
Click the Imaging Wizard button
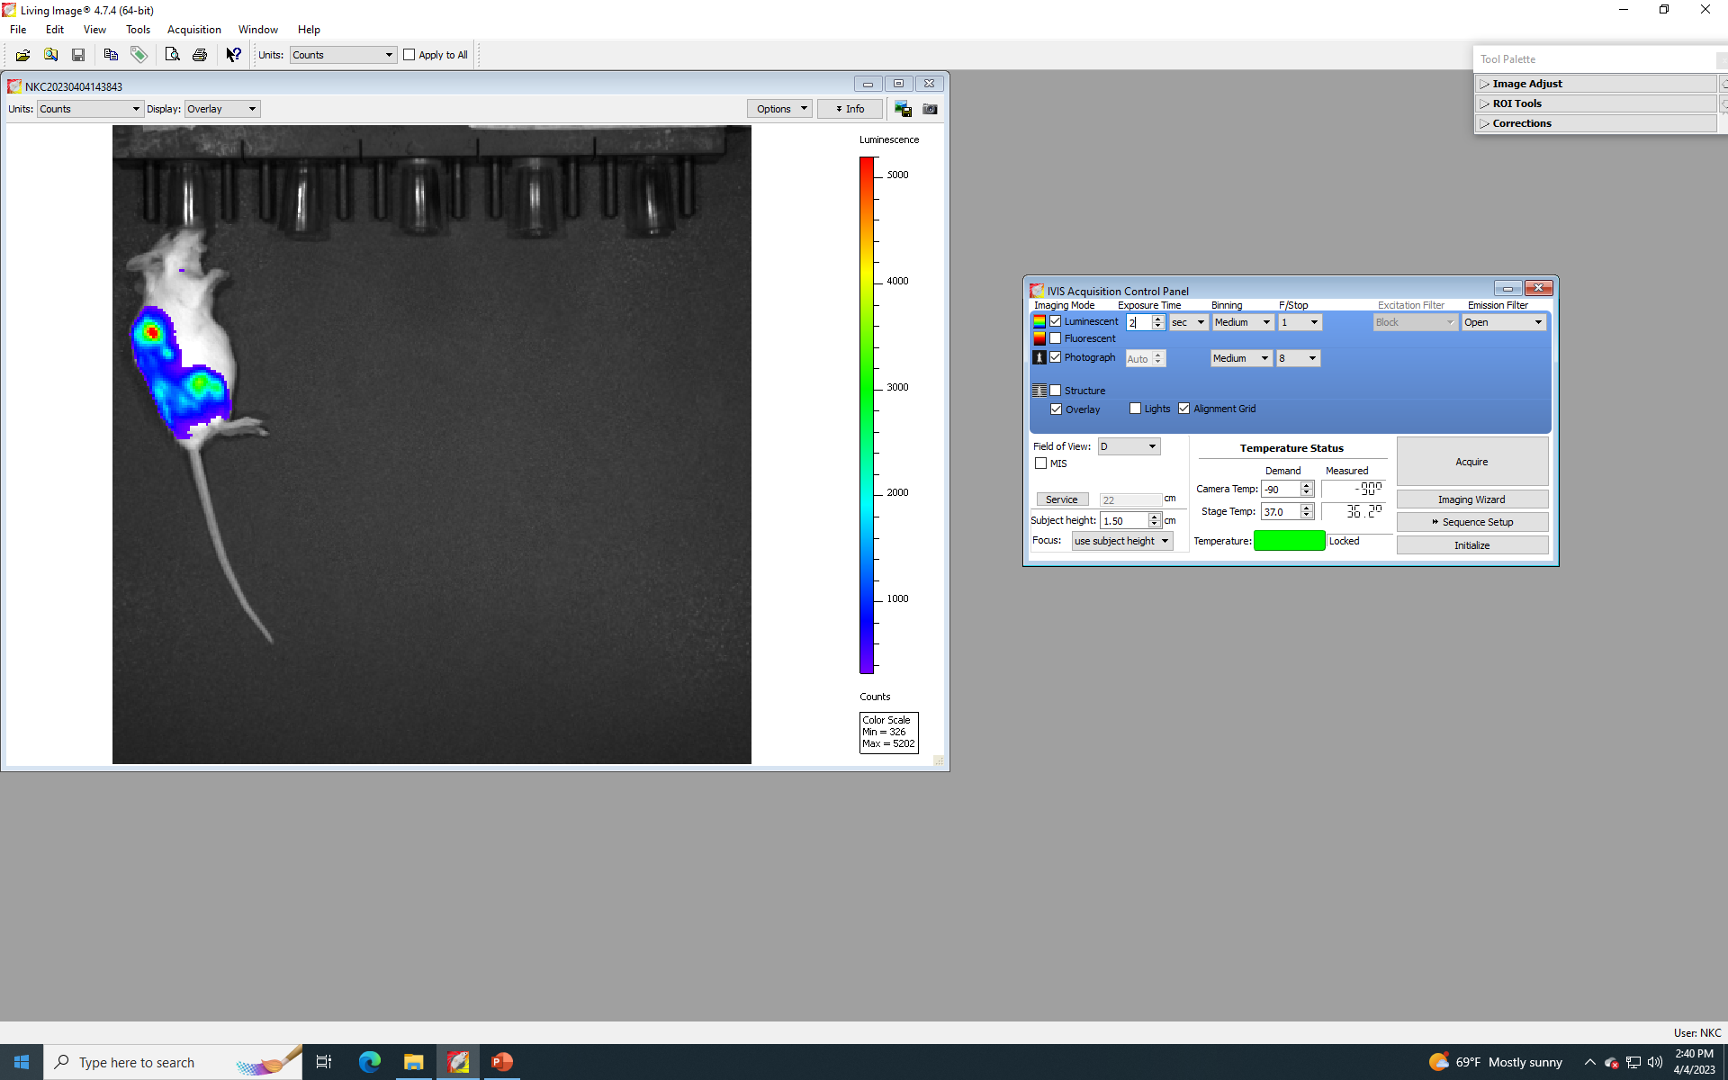[x=1471, y=500]
